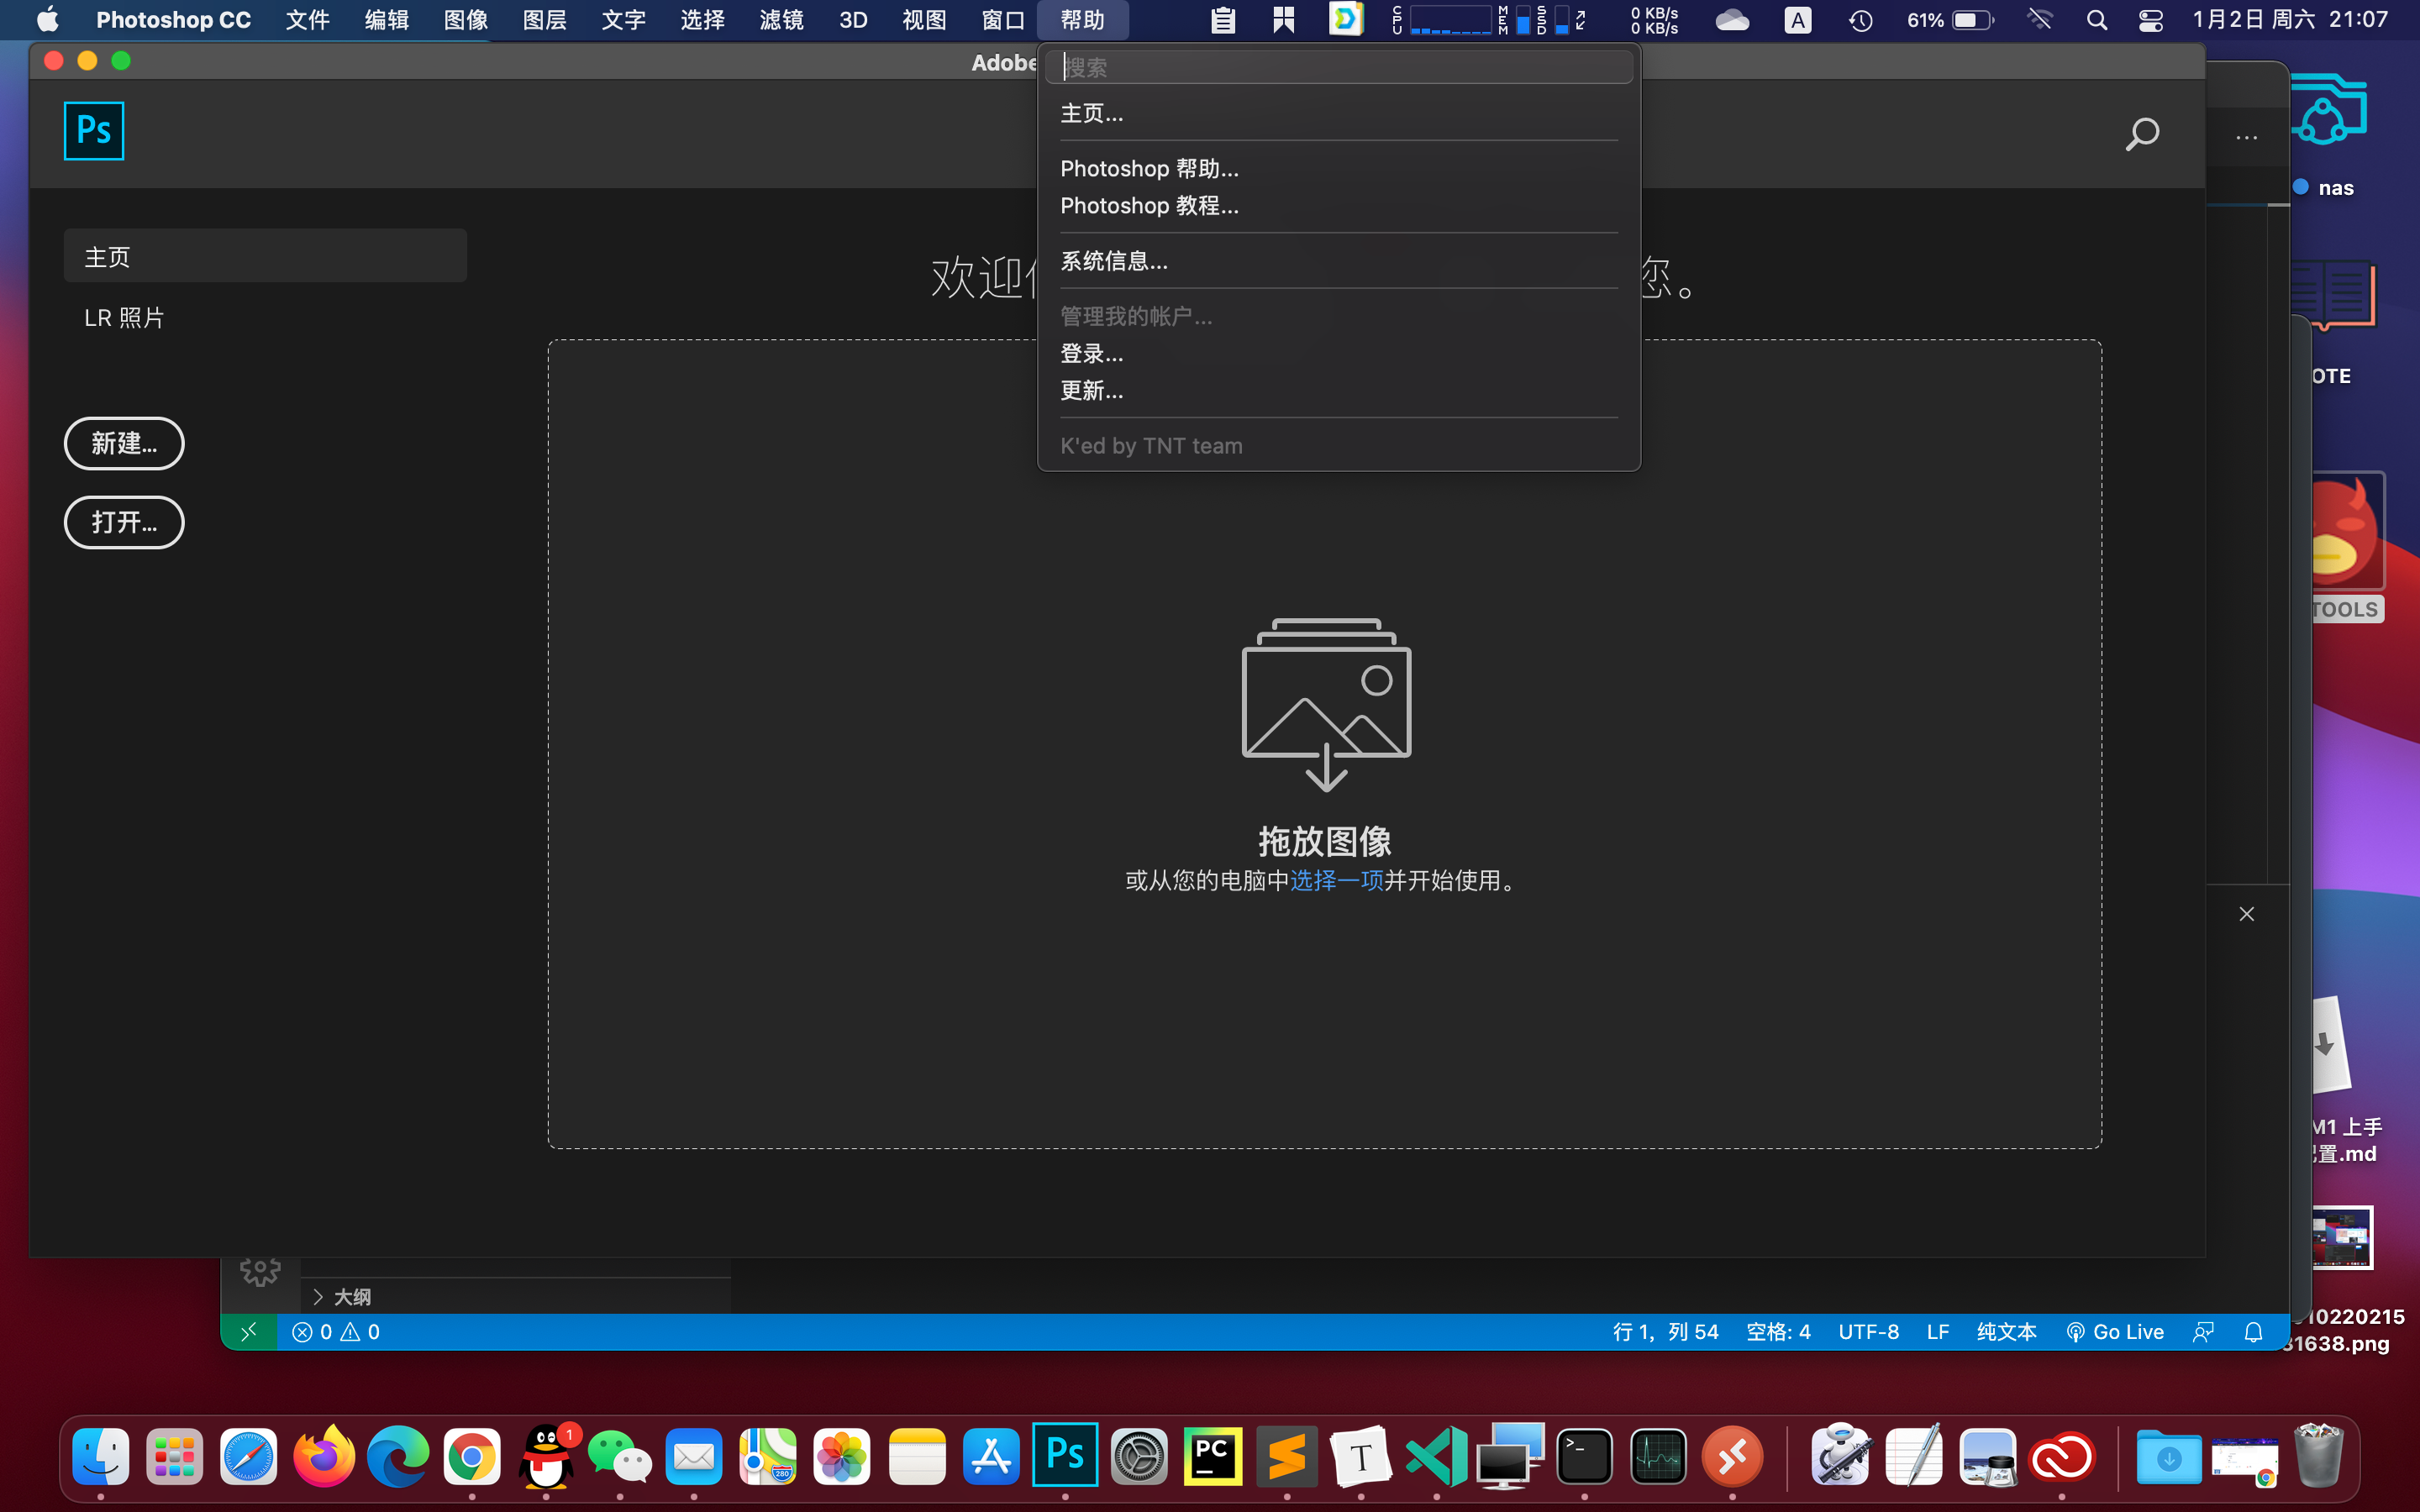The image size is (2420, 1512).
Task: Open macOS Control Center toggle icon
Action: point(2150,20)
